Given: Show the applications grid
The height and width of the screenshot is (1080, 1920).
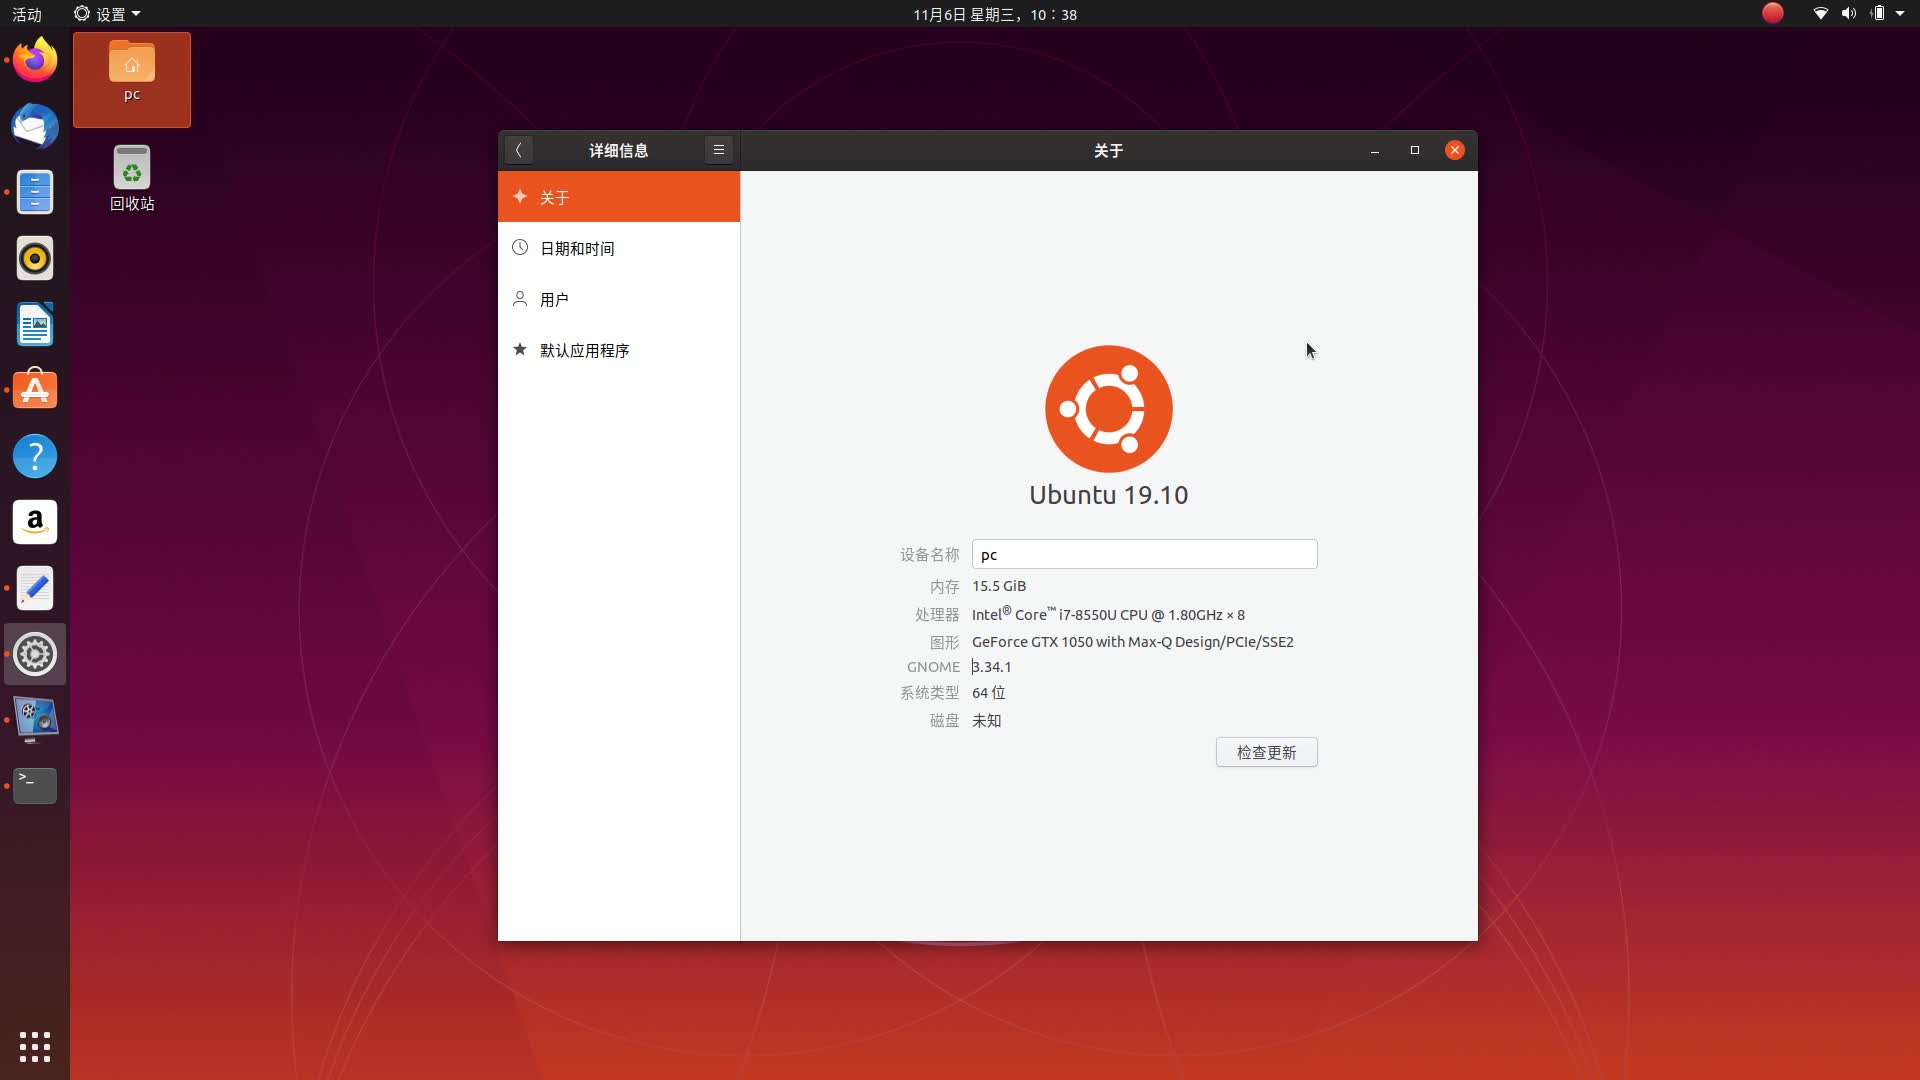Looking at the screenshot, I should [x=35, y=1046].
